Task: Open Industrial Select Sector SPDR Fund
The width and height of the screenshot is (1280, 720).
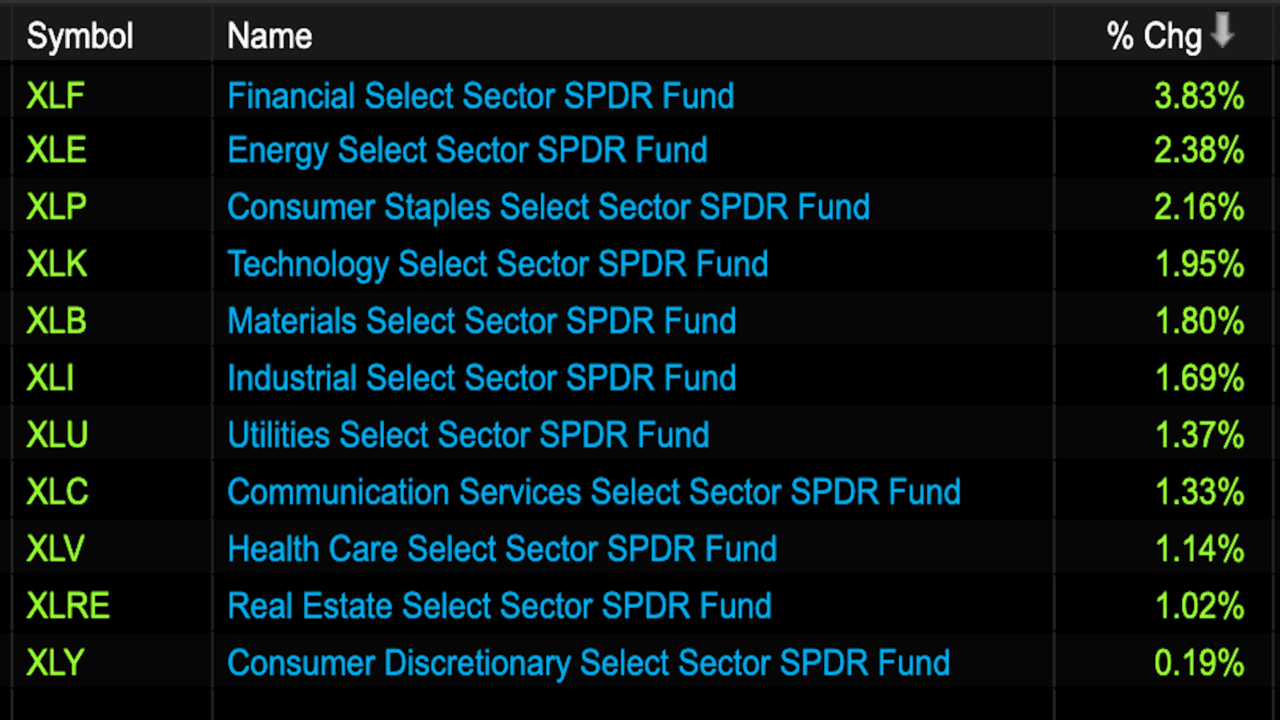Action: pyautogui.click(x=481, y=378)
